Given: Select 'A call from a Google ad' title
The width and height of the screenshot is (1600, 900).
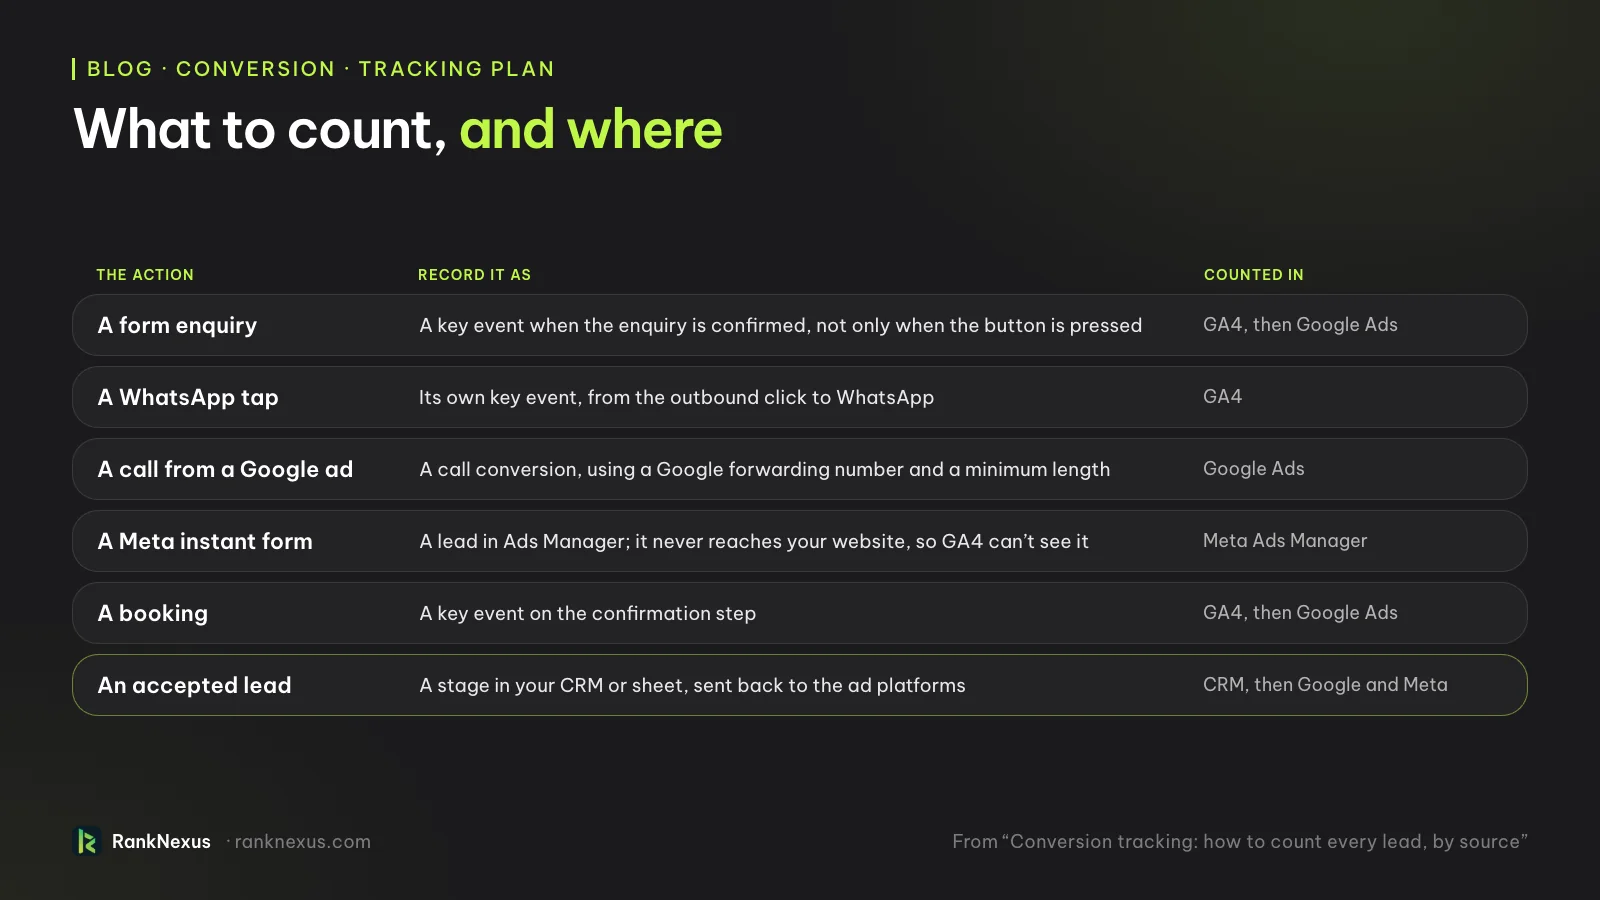Looking at the screenshot, I should click(225, 470).
